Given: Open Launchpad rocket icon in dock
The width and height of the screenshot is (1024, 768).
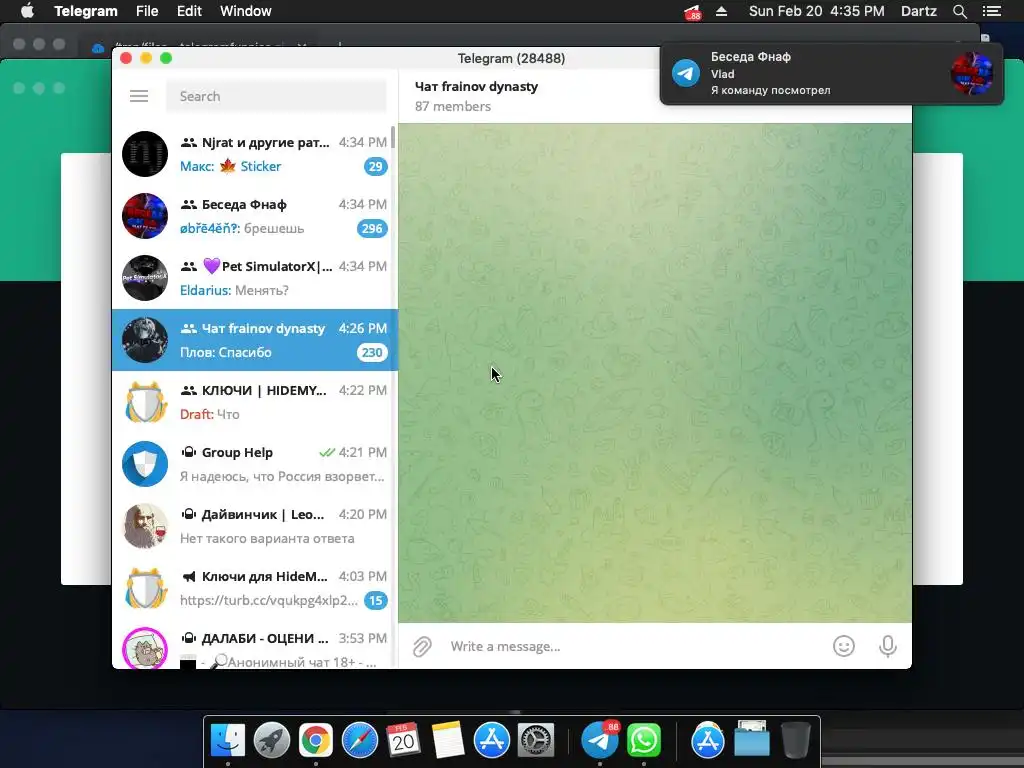Looking at the screenshot, I should click(x=272, y=741).
